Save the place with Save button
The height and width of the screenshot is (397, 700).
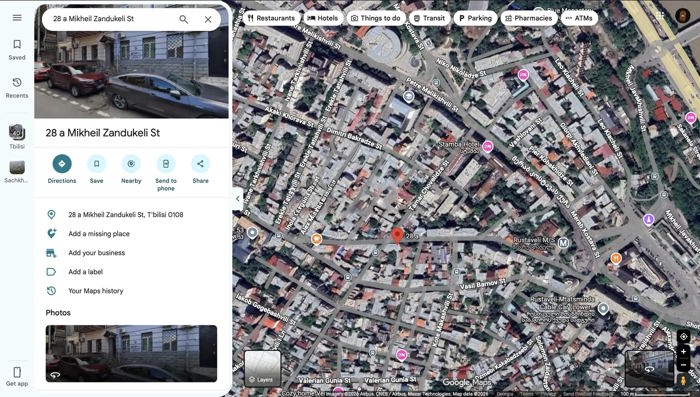96,169
